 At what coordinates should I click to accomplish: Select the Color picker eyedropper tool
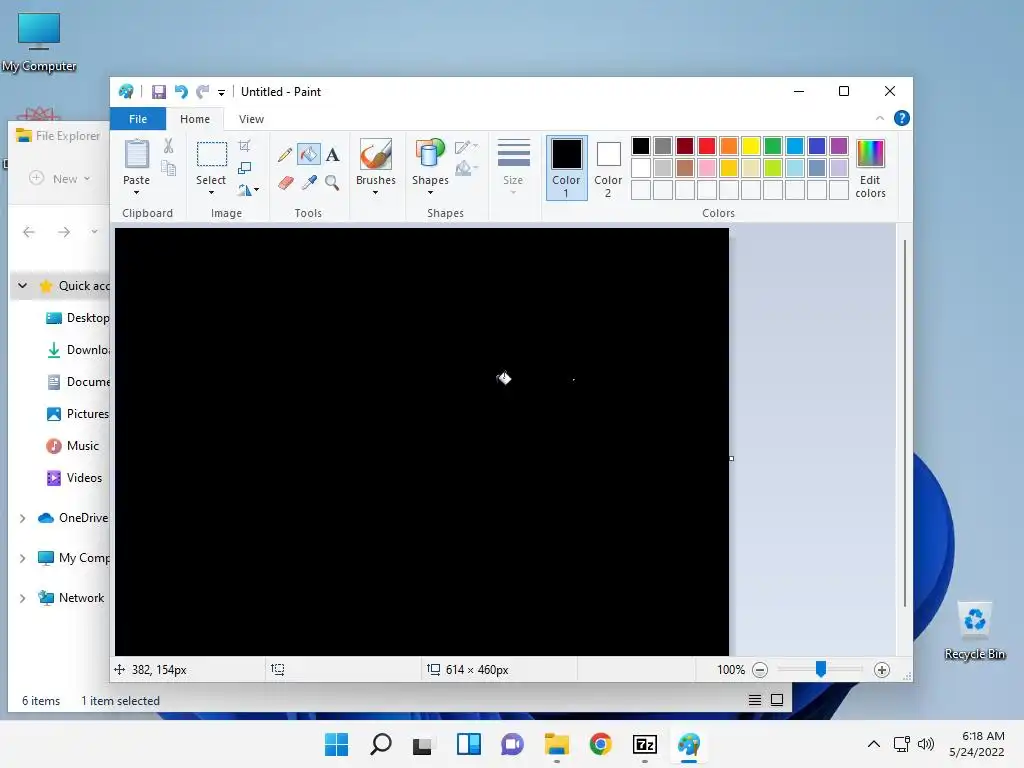(309, 183)
